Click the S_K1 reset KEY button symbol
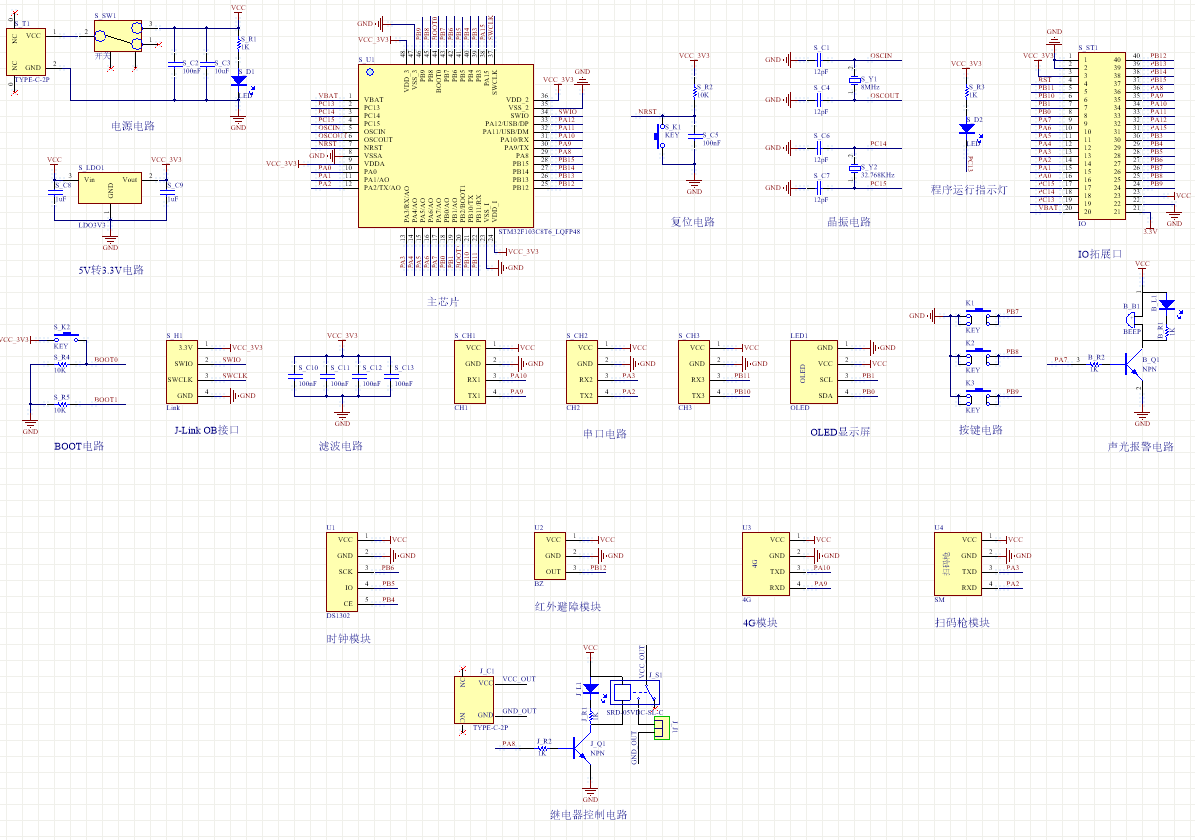 (x=661, y=137)
